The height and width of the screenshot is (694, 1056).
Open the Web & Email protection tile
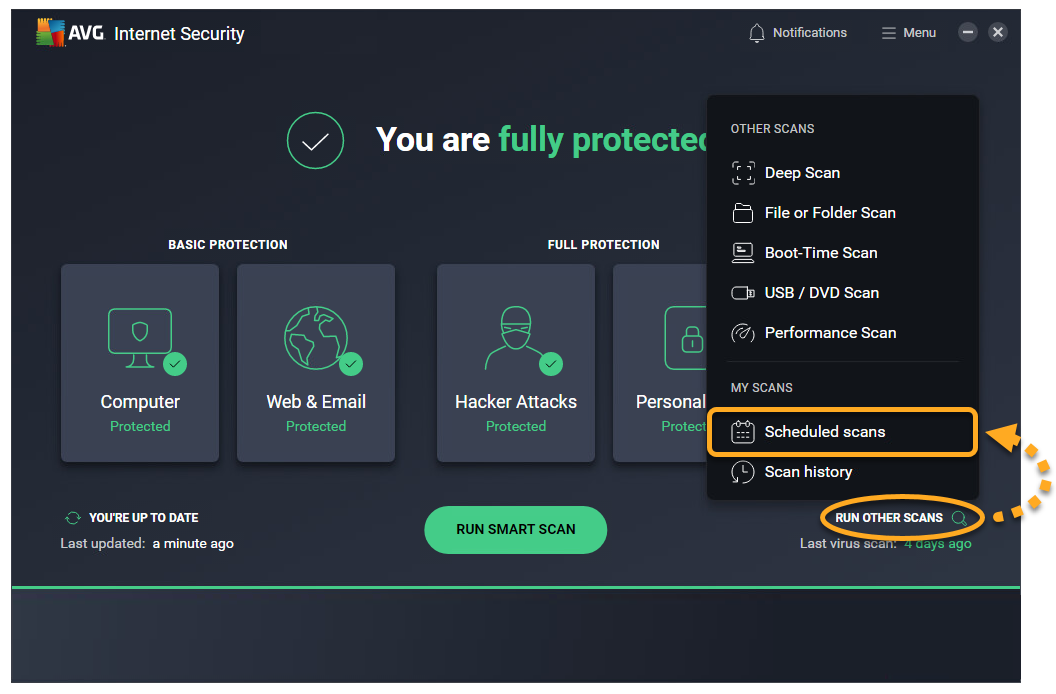click(x=316, y=363)
